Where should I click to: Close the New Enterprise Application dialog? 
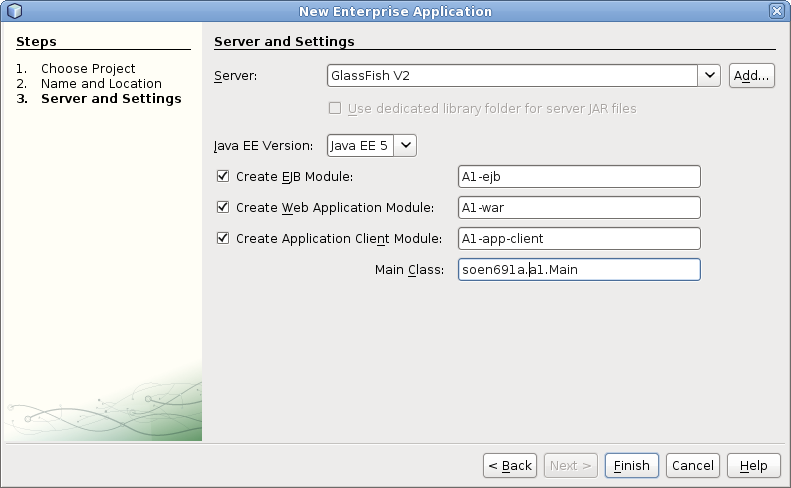[777, 11]
